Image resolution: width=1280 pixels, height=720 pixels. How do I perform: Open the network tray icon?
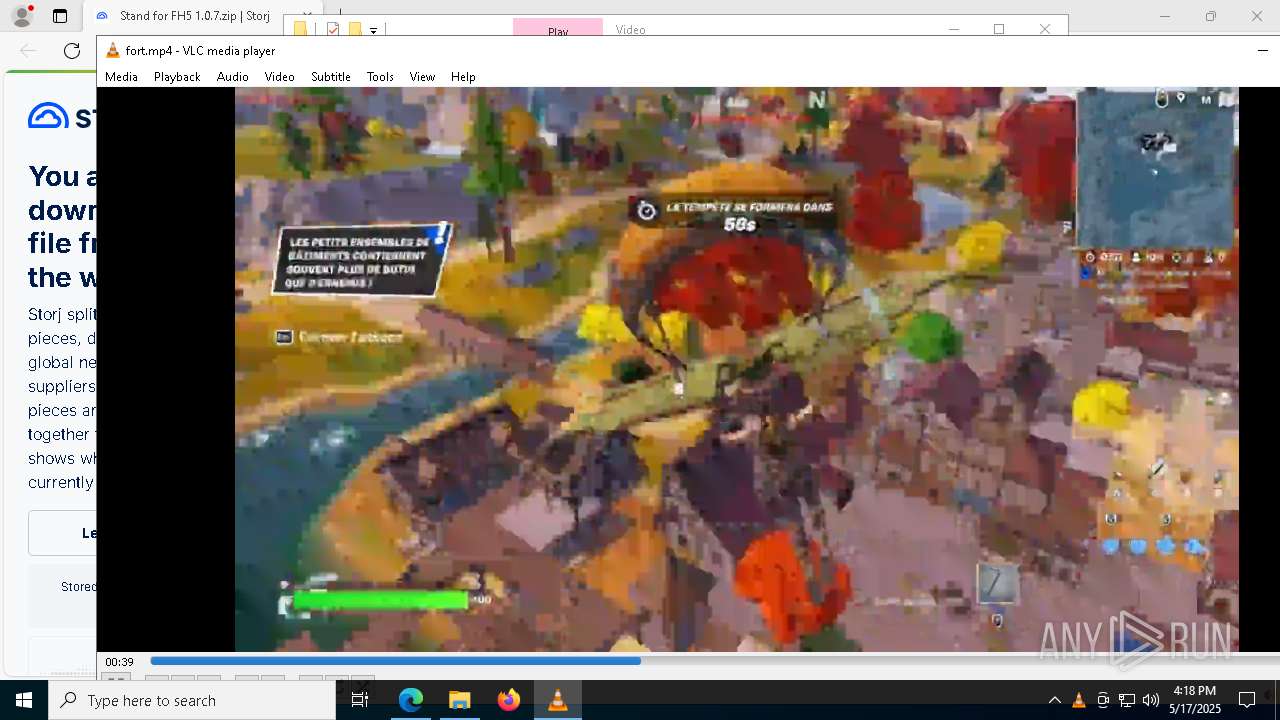1126,700
